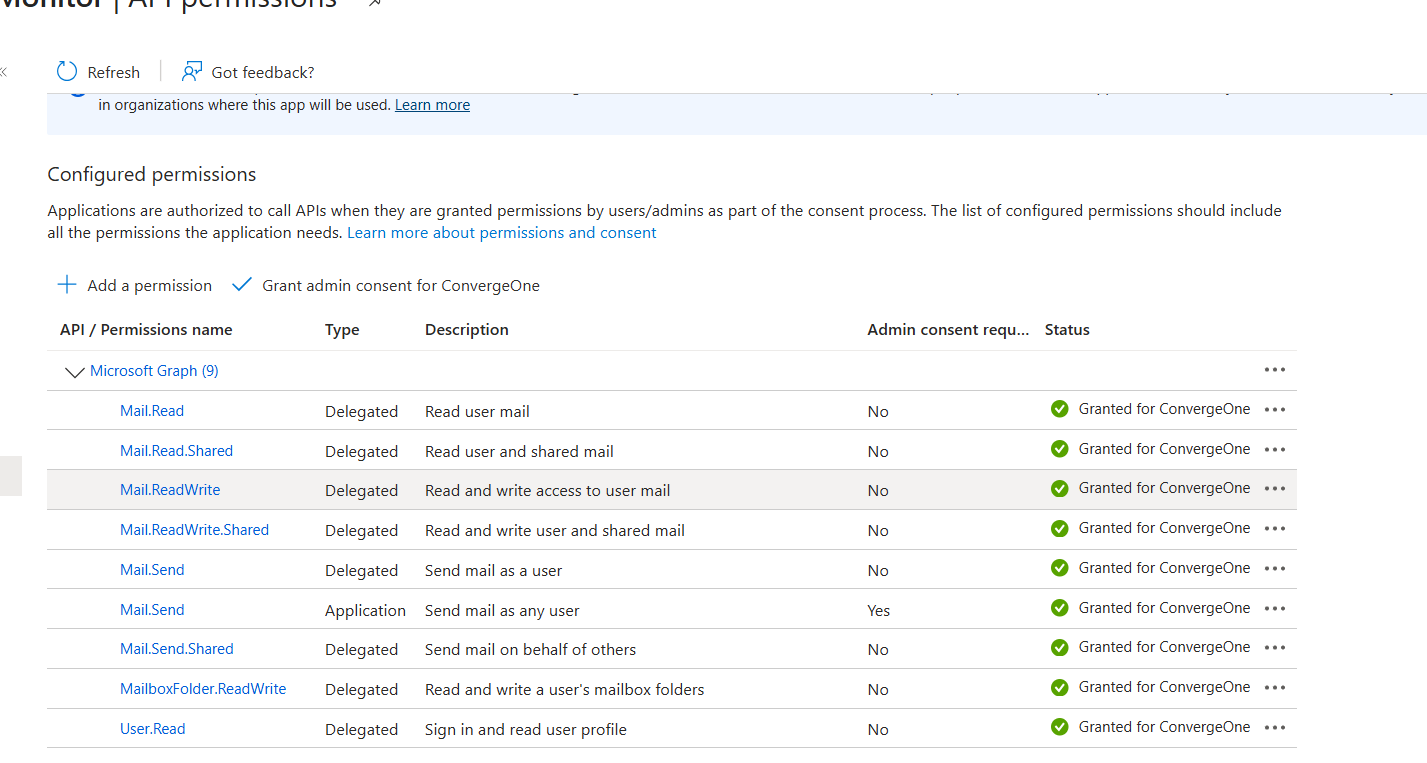Viewport: 1427px width, 763px height.
Task: Click the Status column header
Action: (x=1067, y=330)
